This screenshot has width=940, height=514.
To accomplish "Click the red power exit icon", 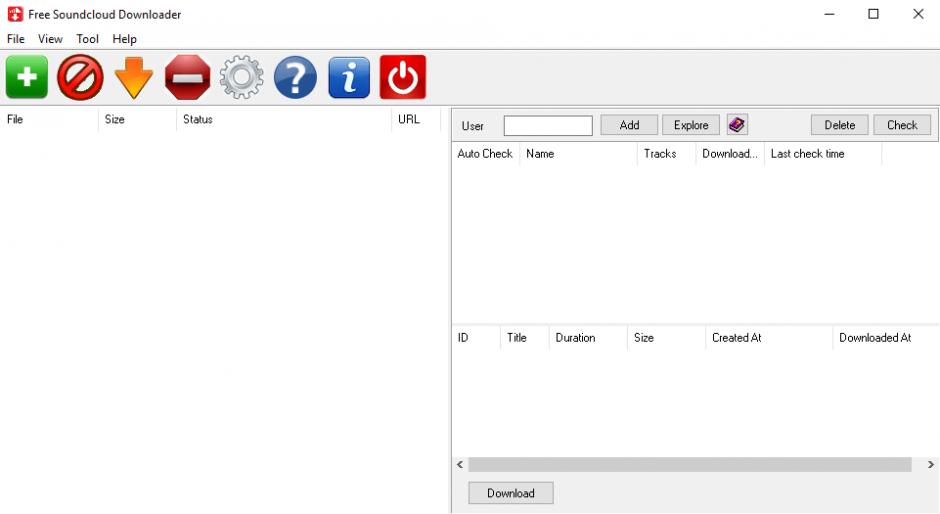I will tap(403, 77).
